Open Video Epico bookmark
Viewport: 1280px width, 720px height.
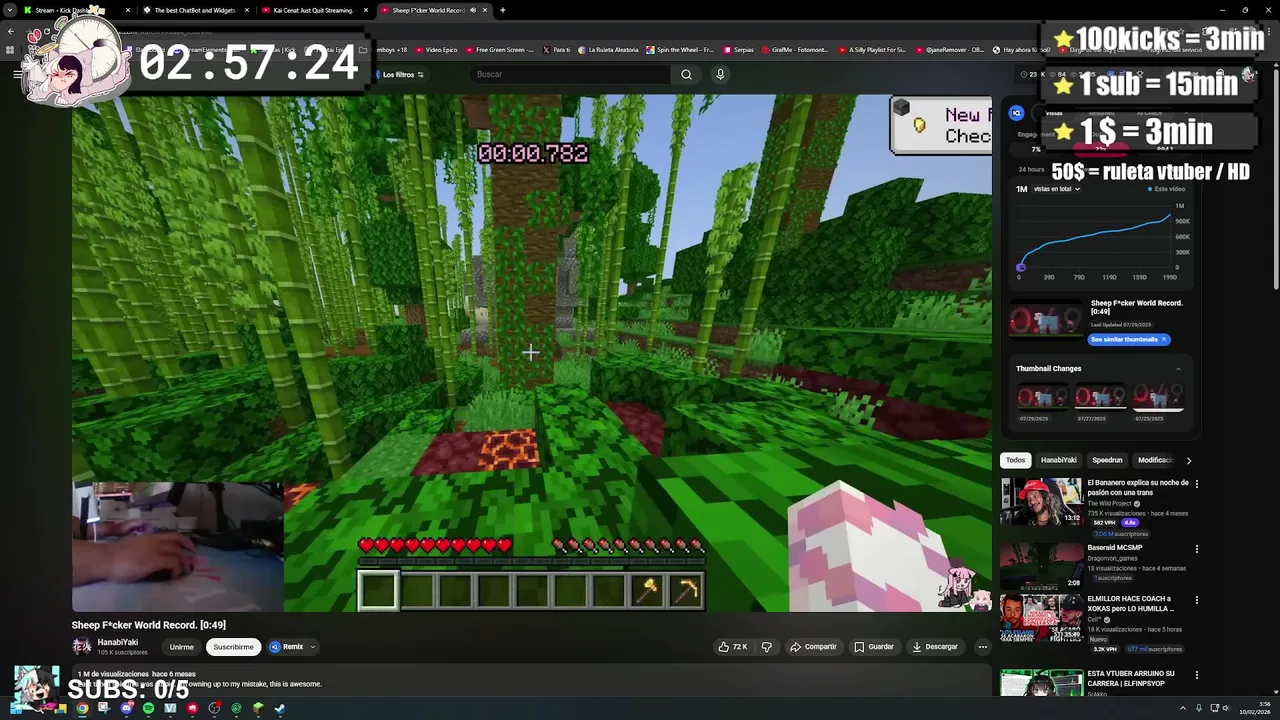[x=436, y=49]
